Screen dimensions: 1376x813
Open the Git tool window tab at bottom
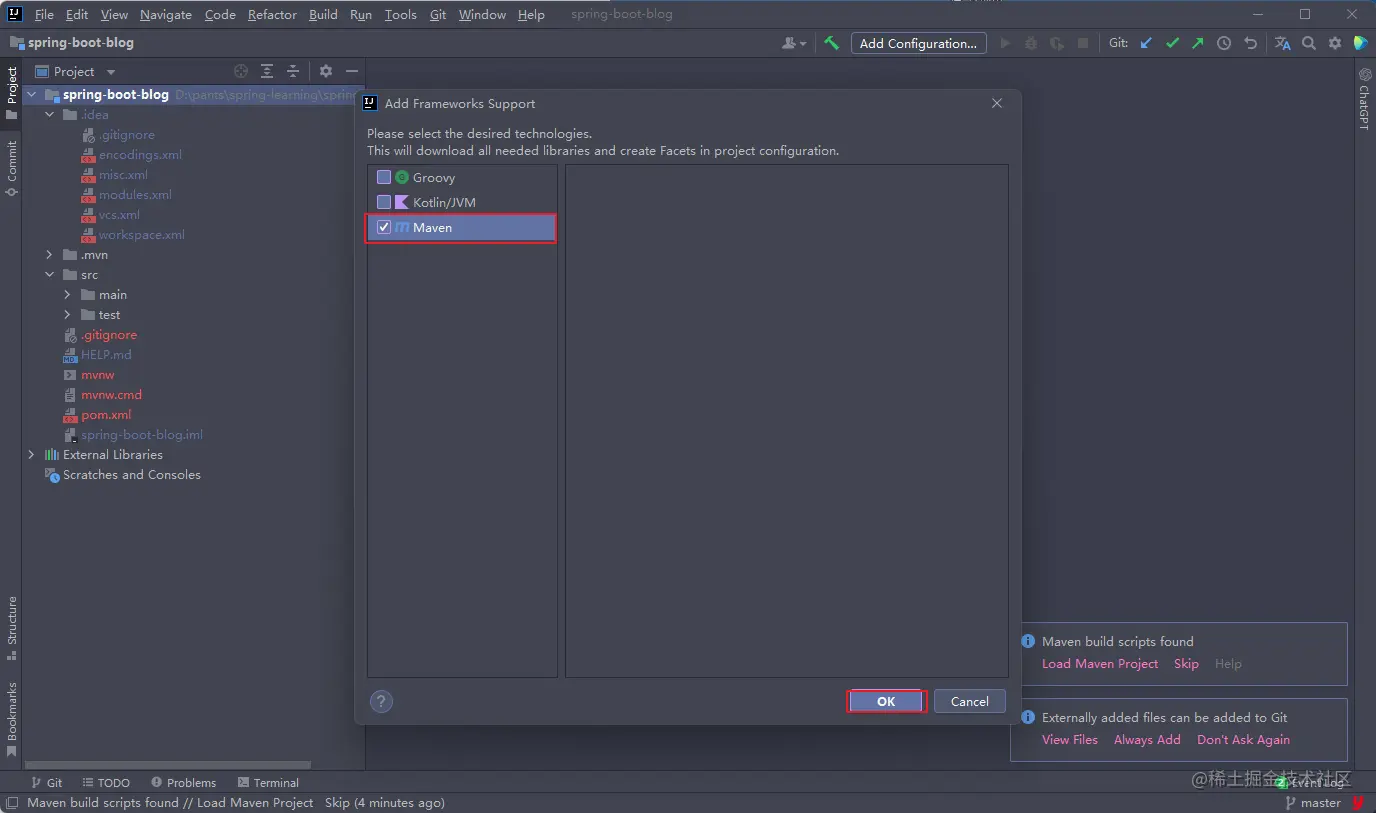tap(46, 782)
